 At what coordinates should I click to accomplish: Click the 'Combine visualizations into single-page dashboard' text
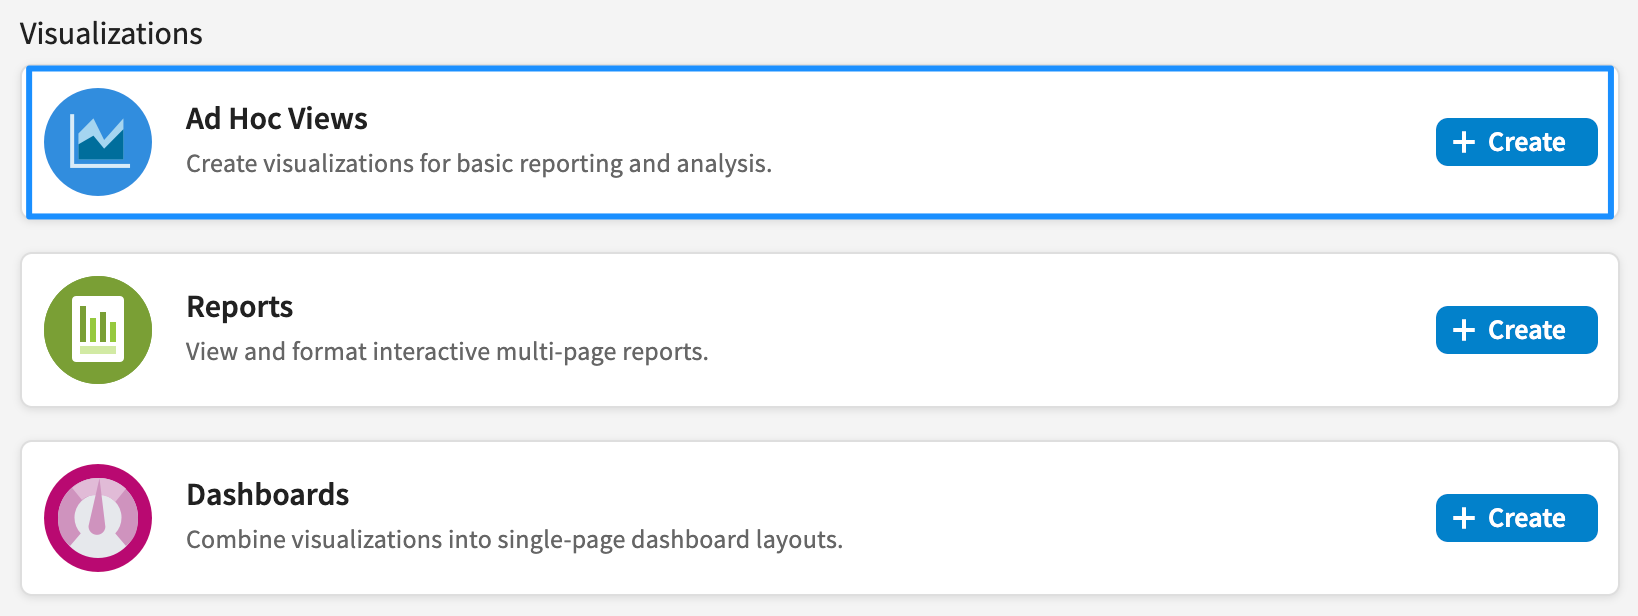[x=515, y=539]
